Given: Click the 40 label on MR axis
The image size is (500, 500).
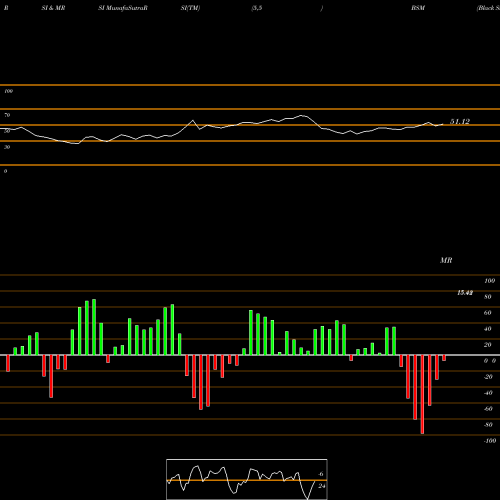Looking at the screenshot, I should click(x=488, y=329).
